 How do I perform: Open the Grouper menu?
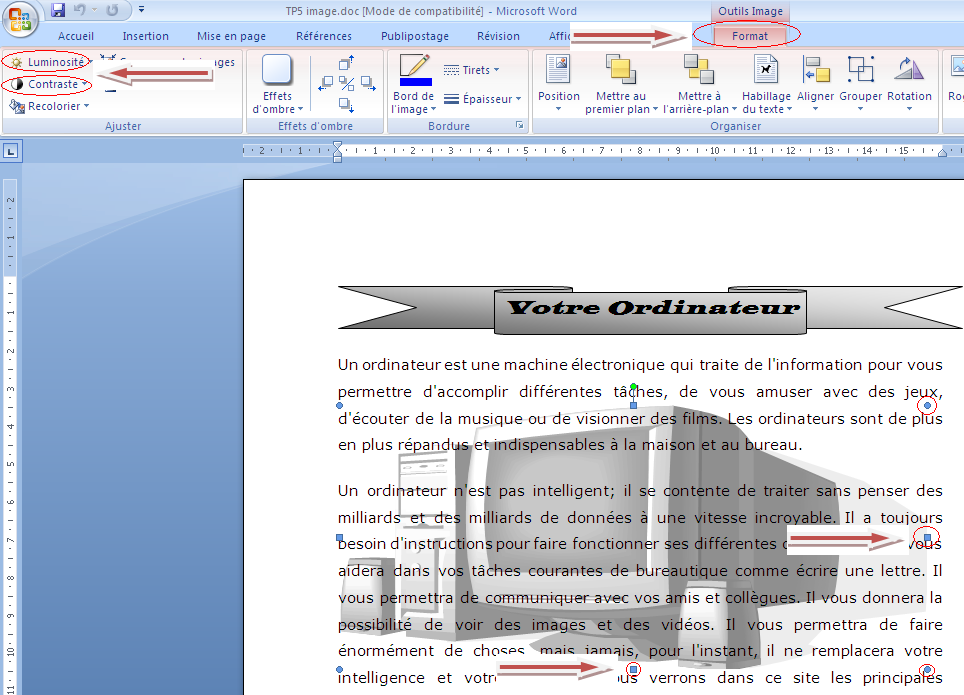pos(860,84)
